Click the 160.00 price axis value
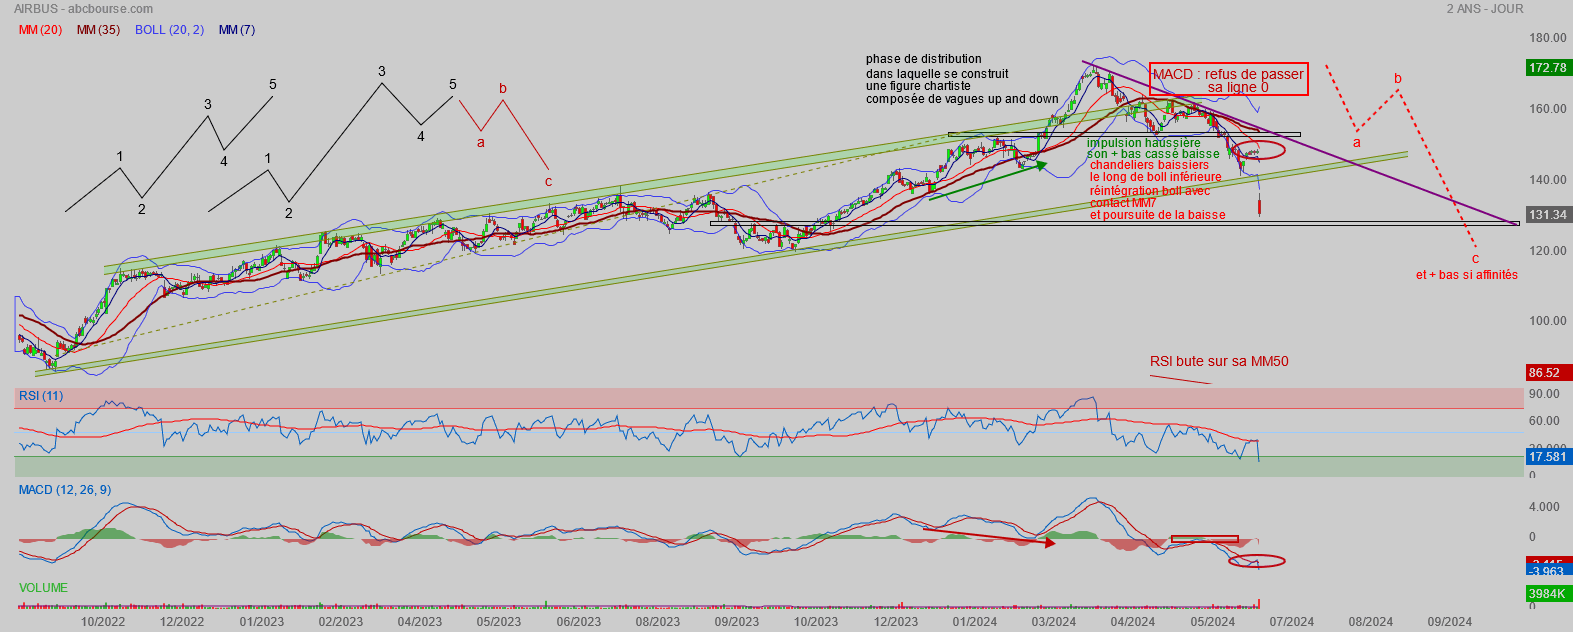The width and height of the screenshot is (1573, 632). point(1548,109)
